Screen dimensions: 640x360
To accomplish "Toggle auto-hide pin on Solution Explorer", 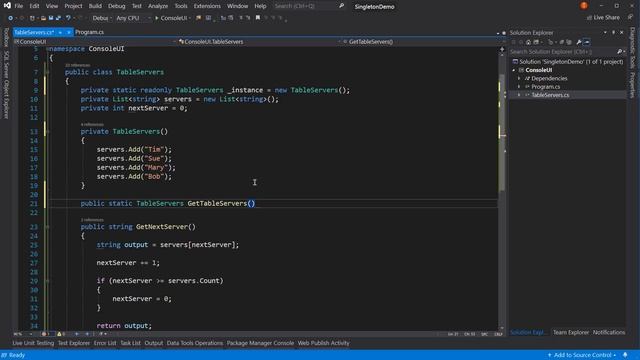I will click(x=613, y=32).
